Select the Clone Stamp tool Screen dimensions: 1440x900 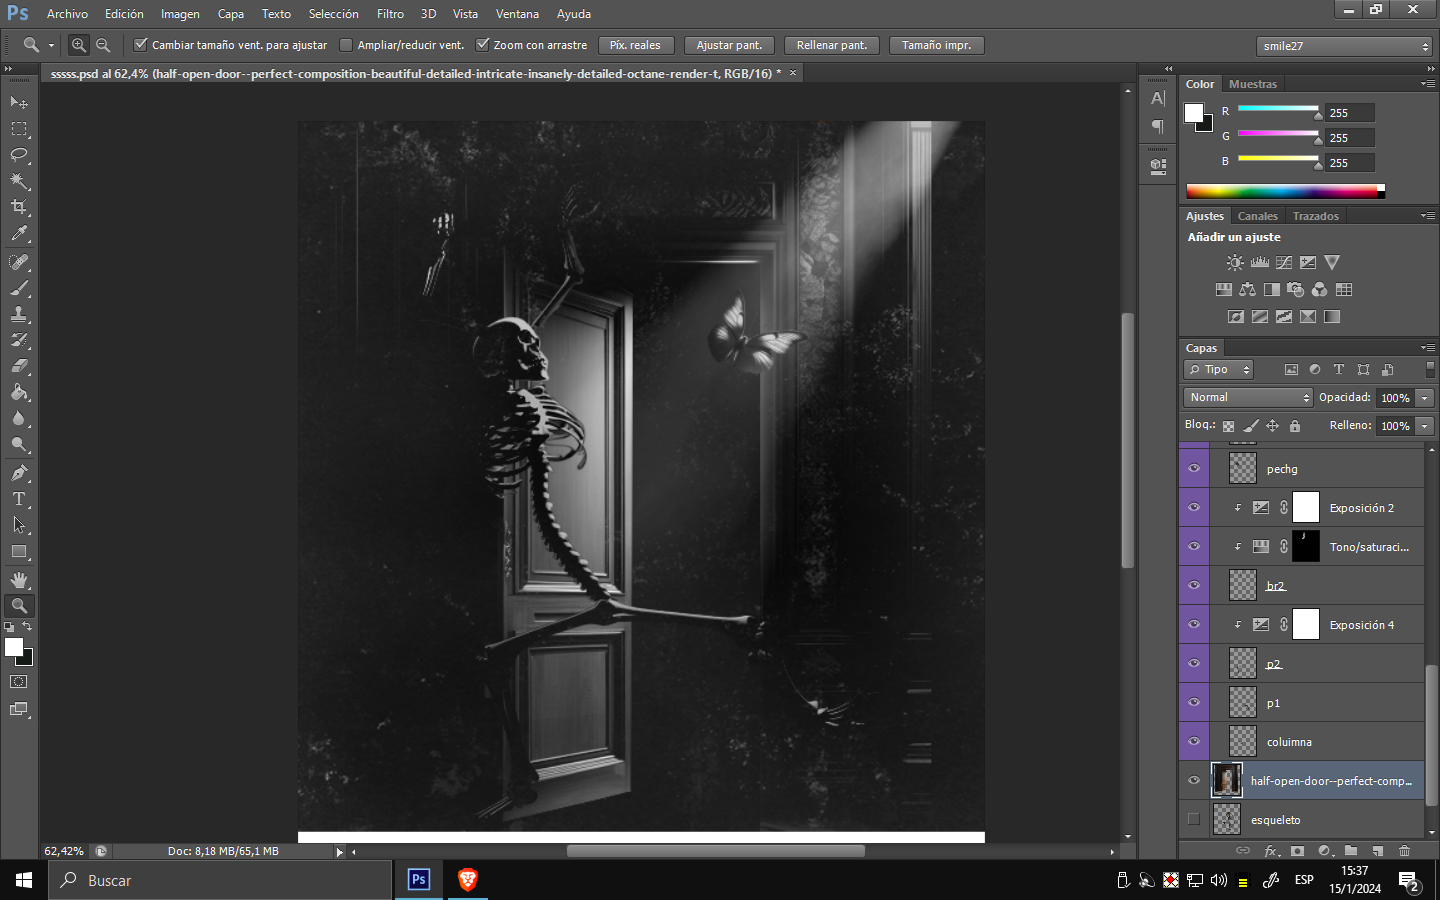coord(19,314)
